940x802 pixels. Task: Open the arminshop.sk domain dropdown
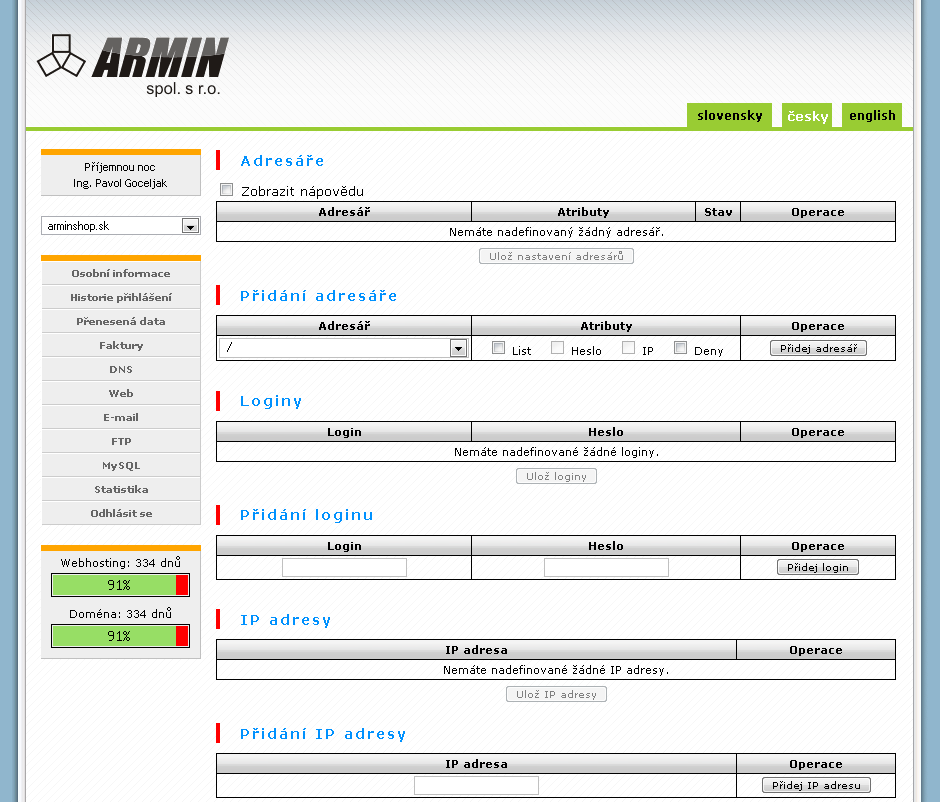click(120, 226)
